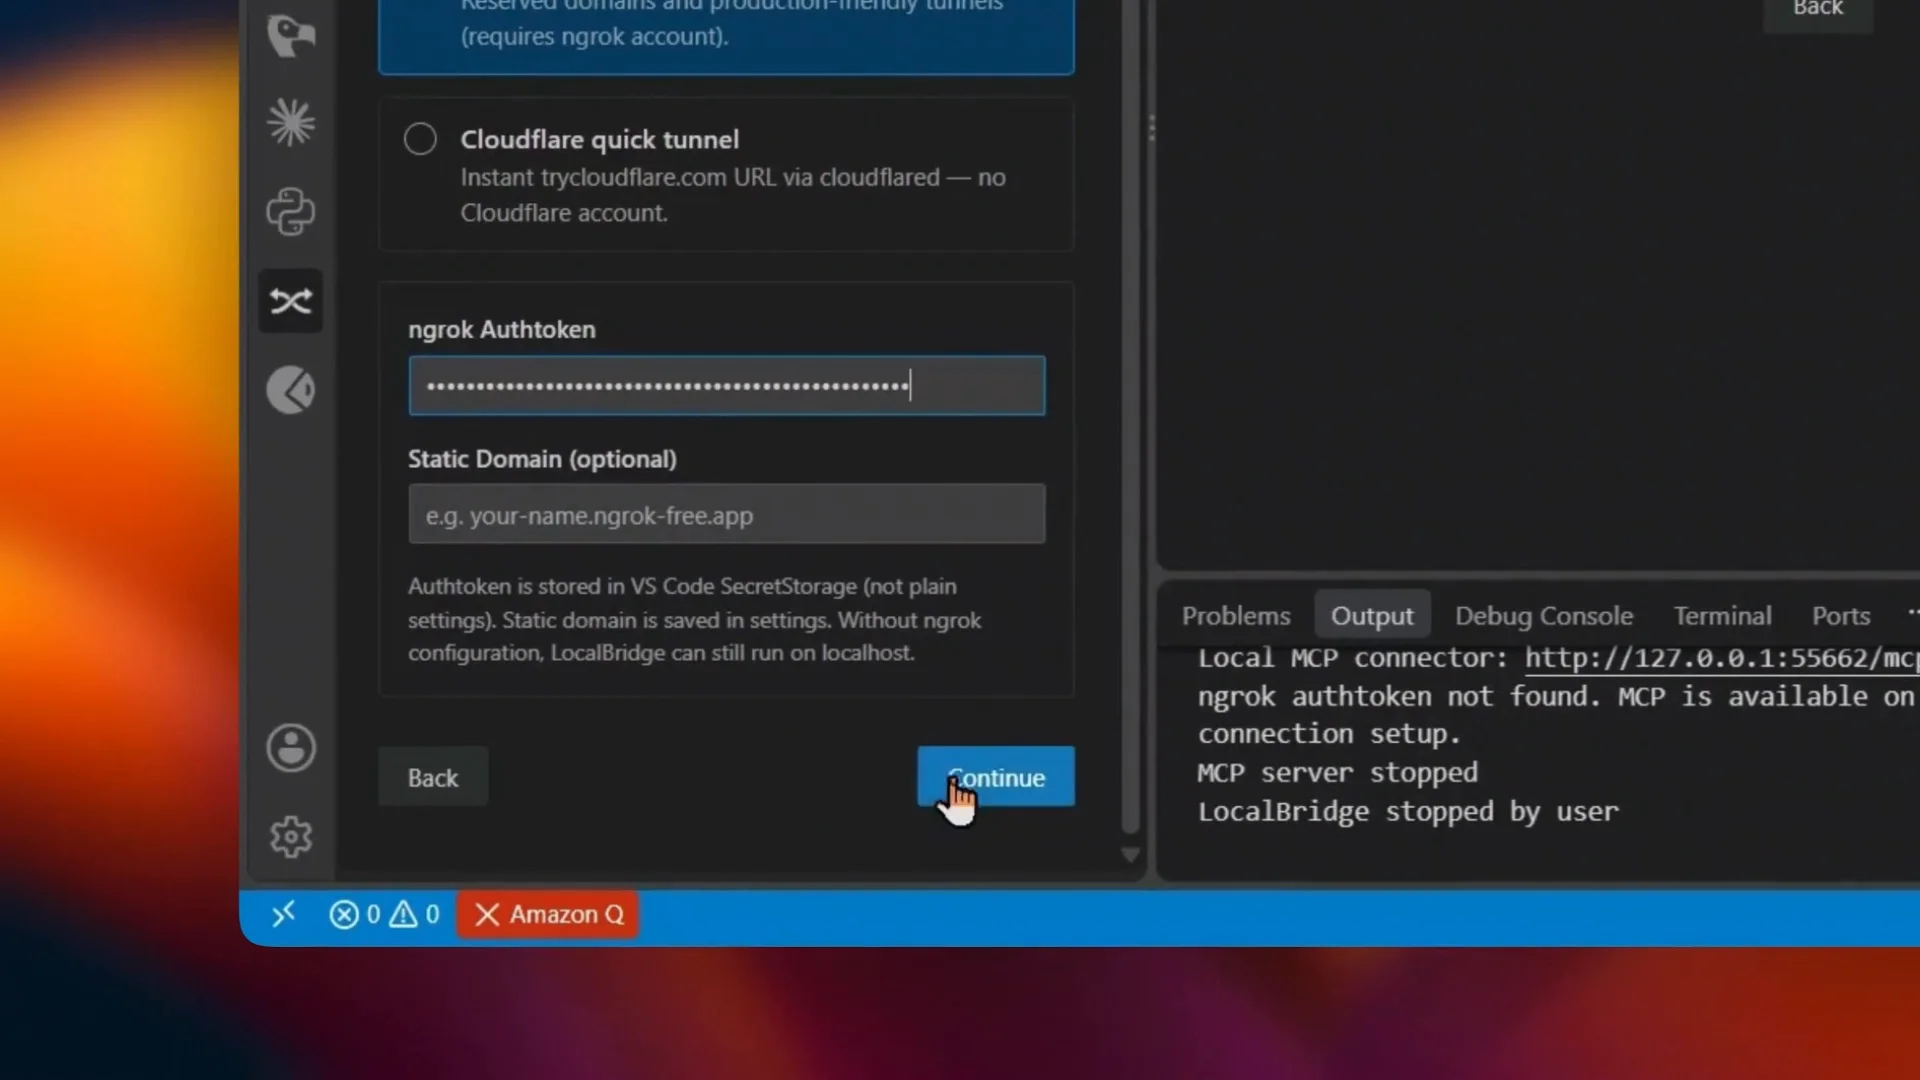1920x1080 pixels.
Task: Switch to the Problems panel tab
Action: (x=1236, y=616)
